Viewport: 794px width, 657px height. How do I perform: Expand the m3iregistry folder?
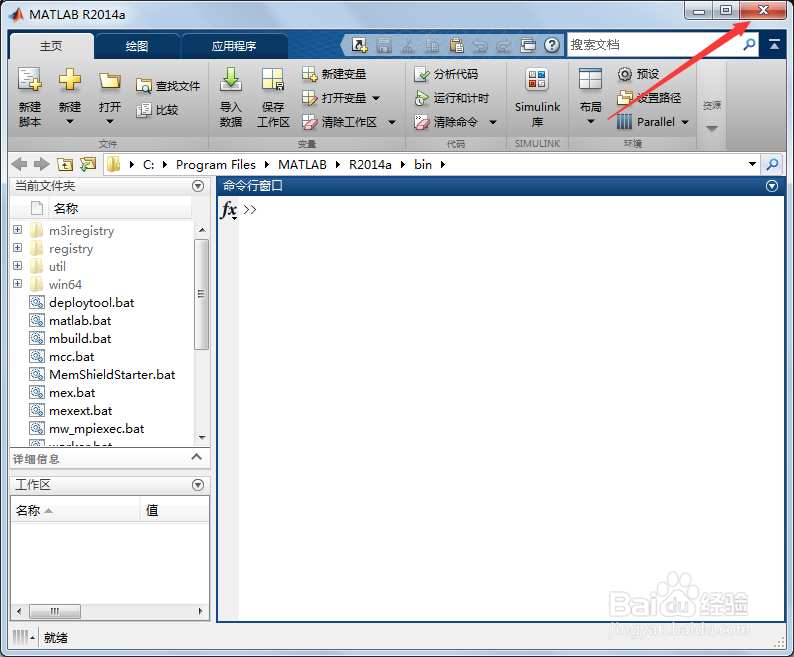coord(18,229)
